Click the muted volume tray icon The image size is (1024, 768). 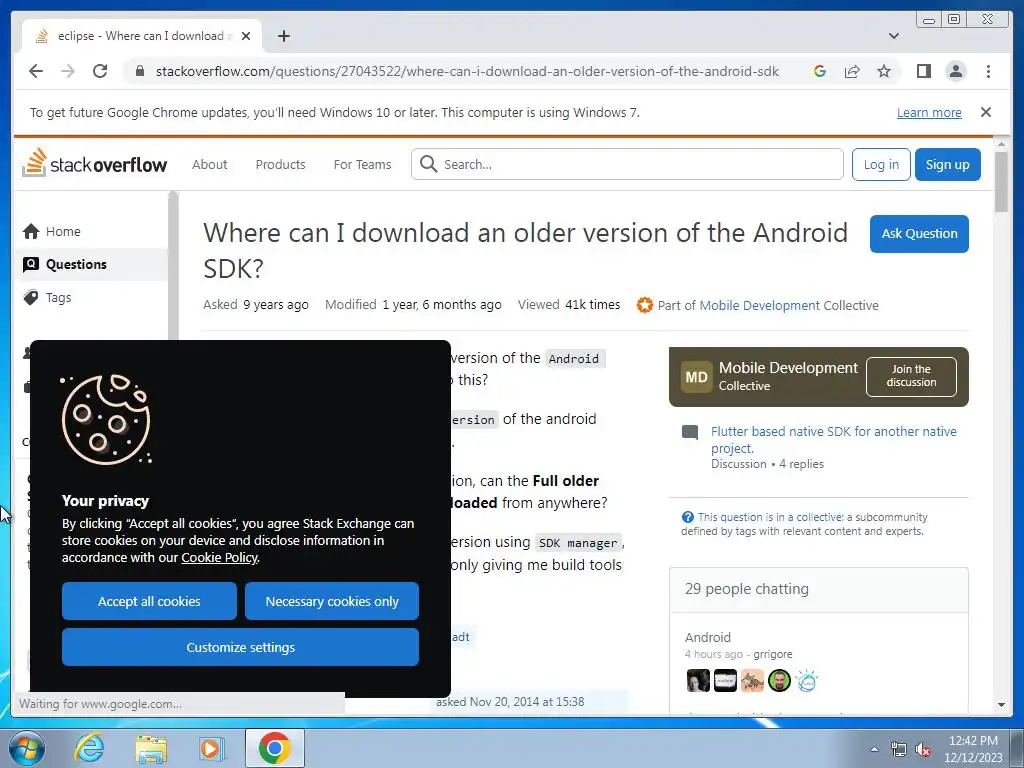click(x=923, y=750)
